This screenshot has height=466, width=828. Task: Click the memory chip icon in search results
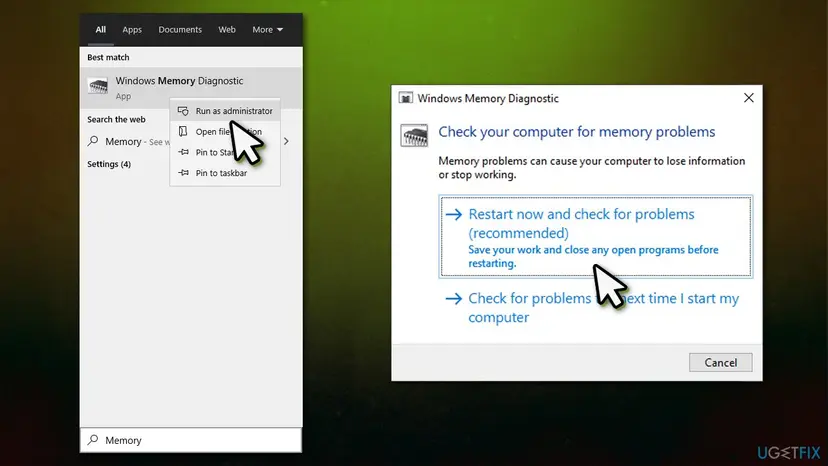pos(98,86)
